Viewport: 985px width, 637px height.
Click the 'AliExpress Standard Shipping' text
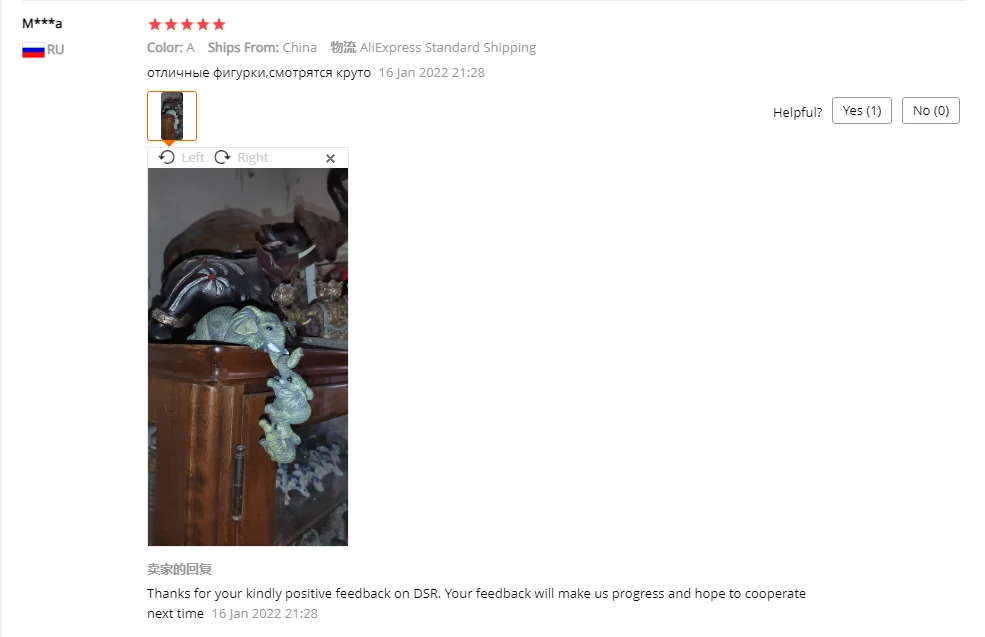(x=448, y=48)
